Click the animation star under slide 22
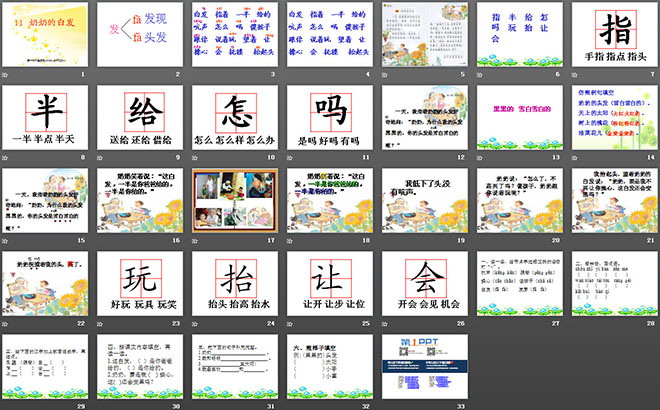The image size is (660, 410). pos(5,324)
